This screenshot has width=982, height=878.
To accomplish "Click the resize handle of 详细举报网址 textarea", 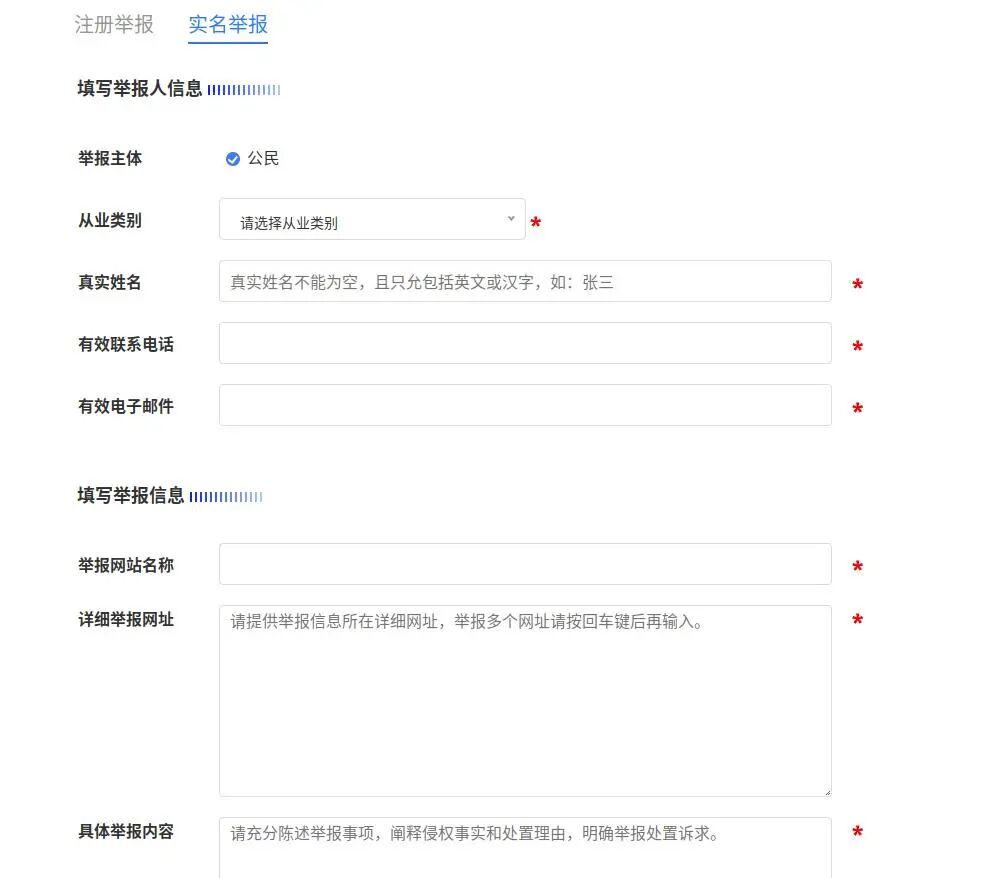I will 826,791.
